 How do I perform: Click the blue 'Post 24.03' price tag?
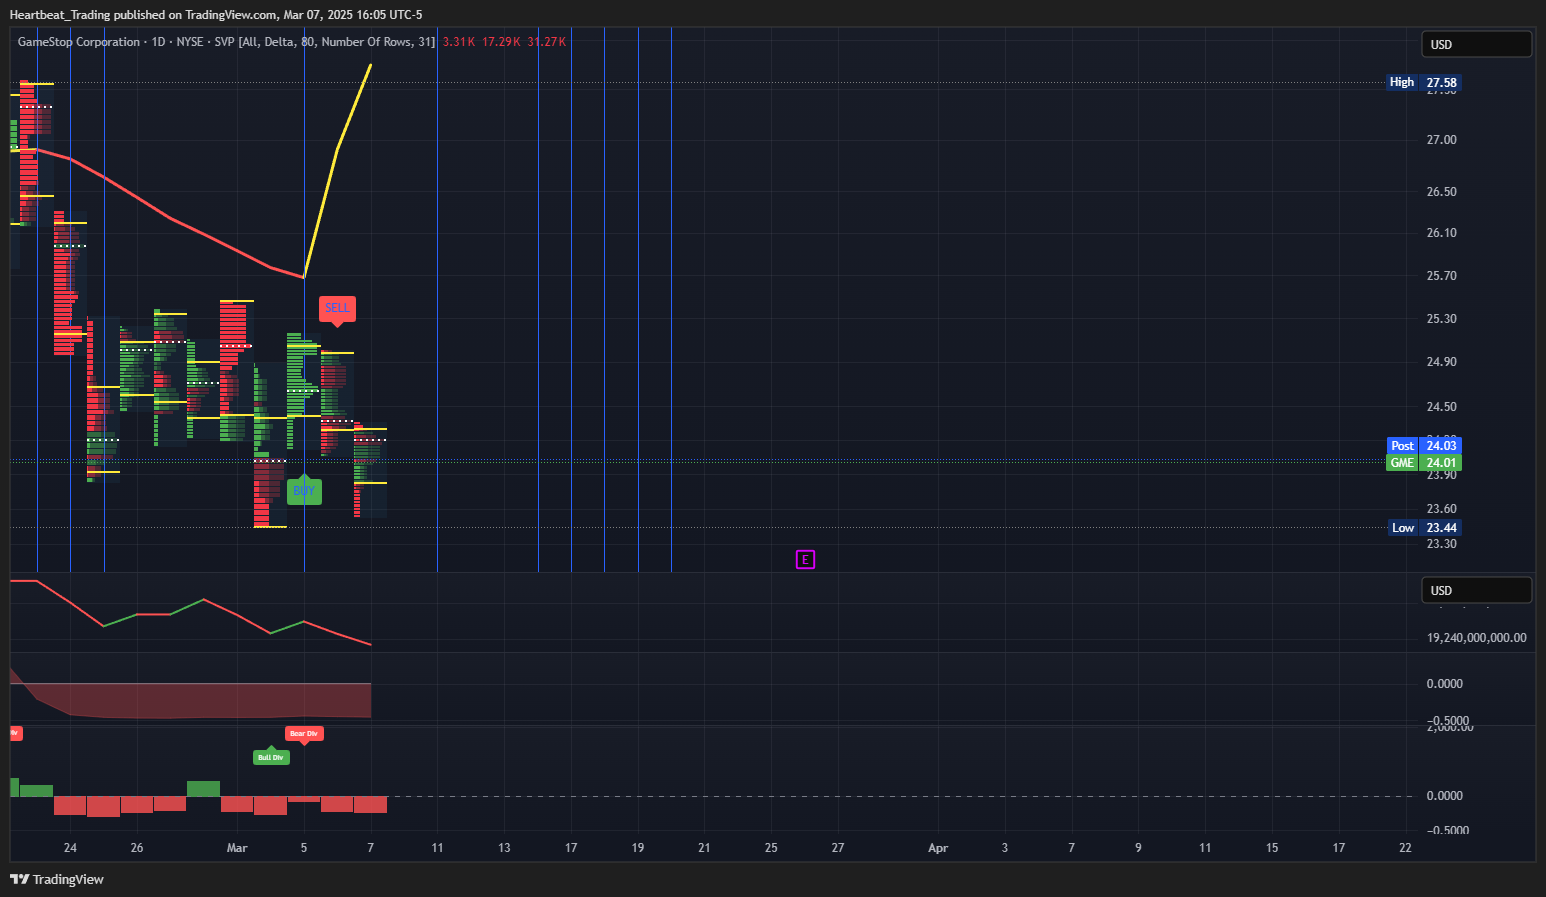[1424, 445]
